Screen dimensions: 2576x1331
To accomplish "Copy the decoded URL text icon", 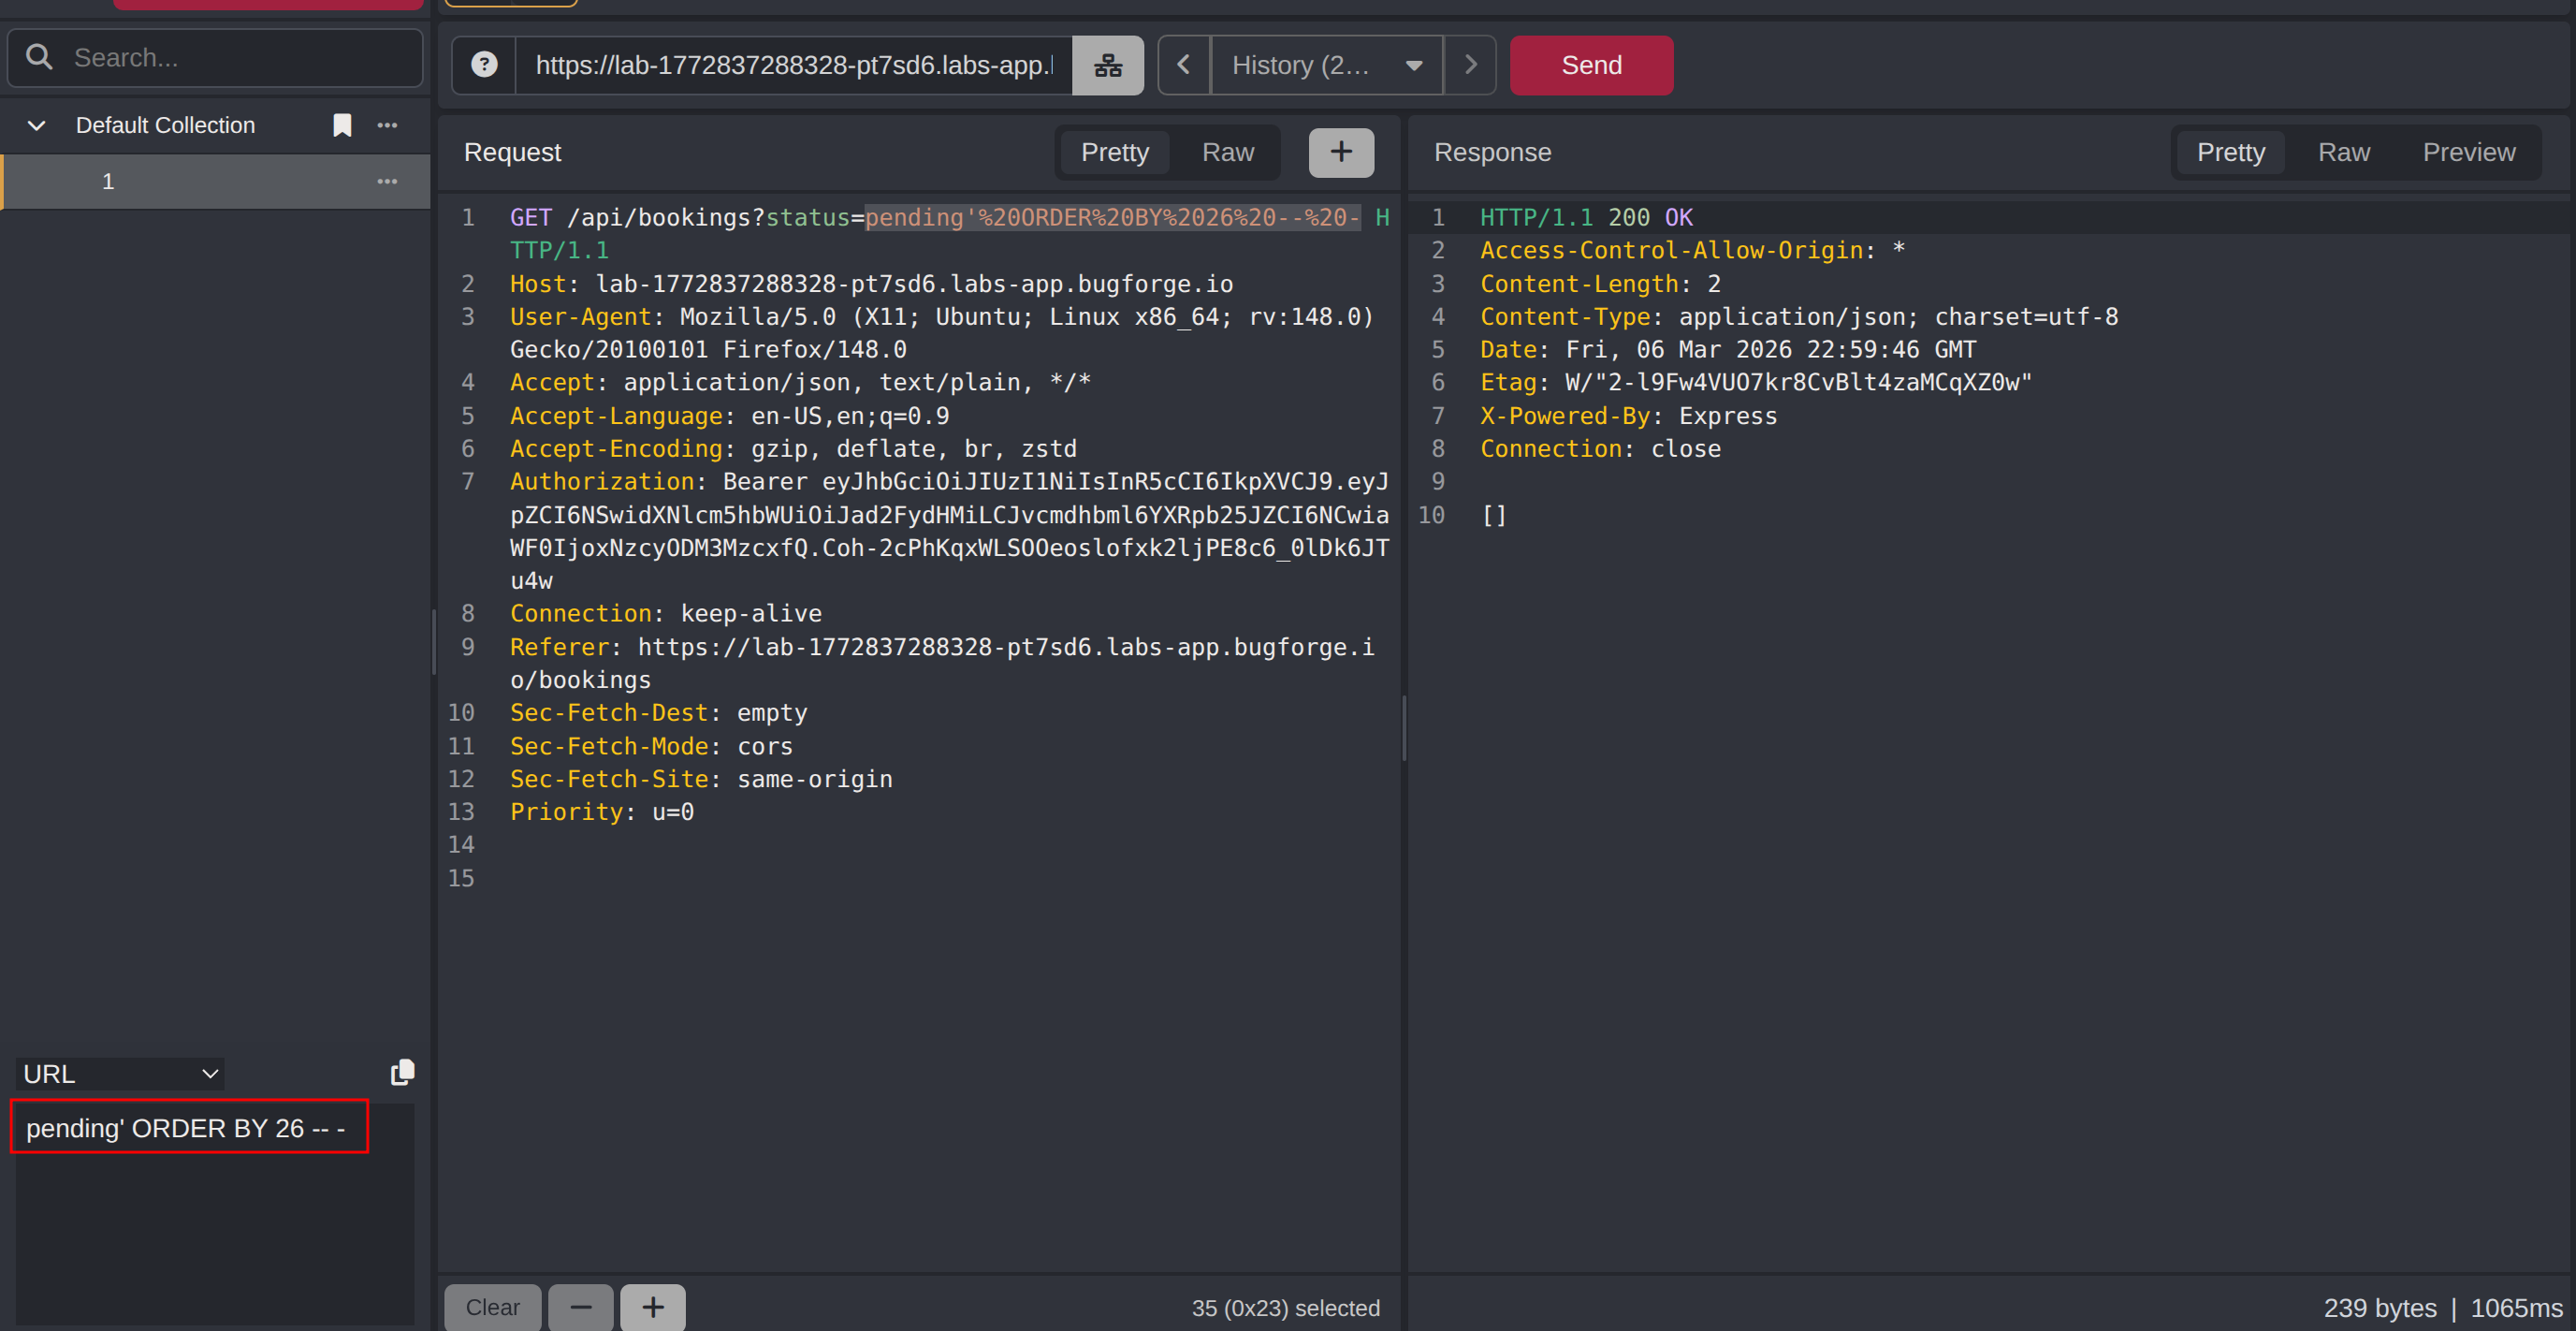I will [x=402, y=1072].
